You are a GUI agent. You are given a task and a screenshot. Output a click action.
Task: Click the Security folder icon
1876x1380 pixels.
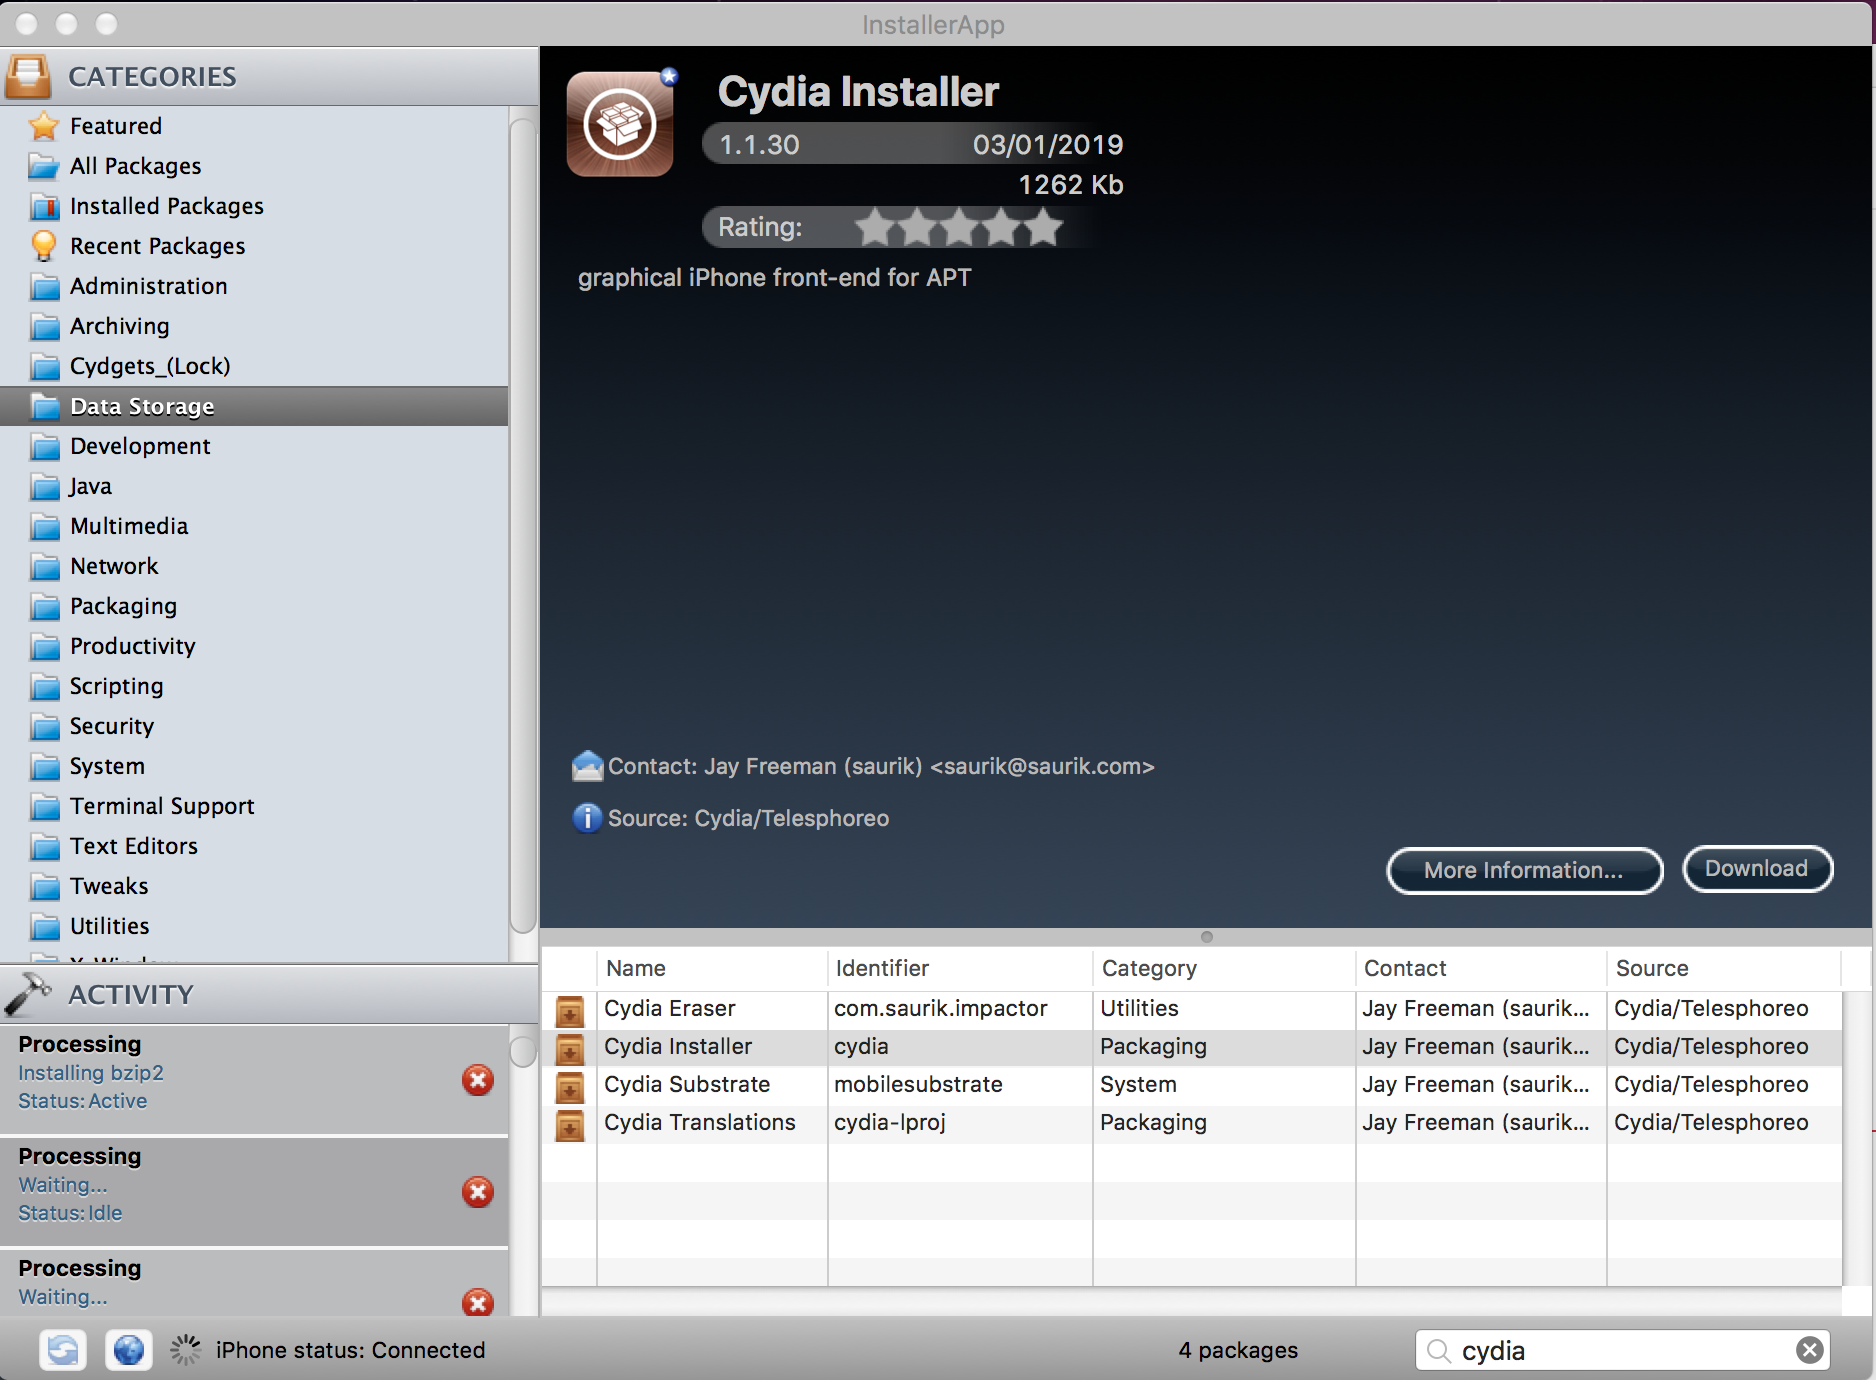click(44, 726)
